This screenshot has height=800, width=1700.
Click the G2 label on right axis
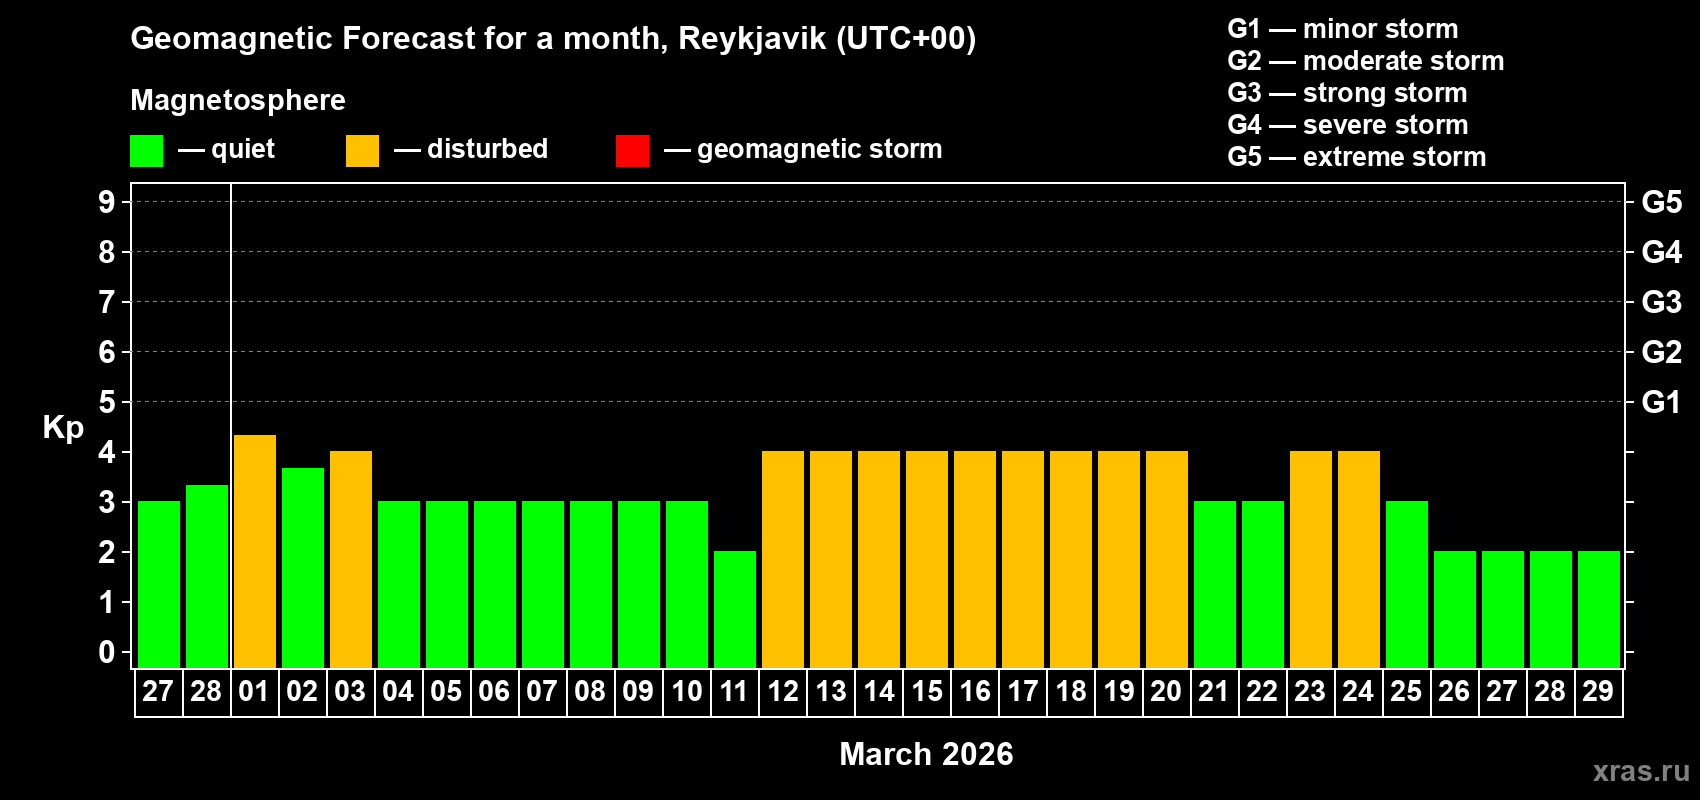click(1661, 352)
